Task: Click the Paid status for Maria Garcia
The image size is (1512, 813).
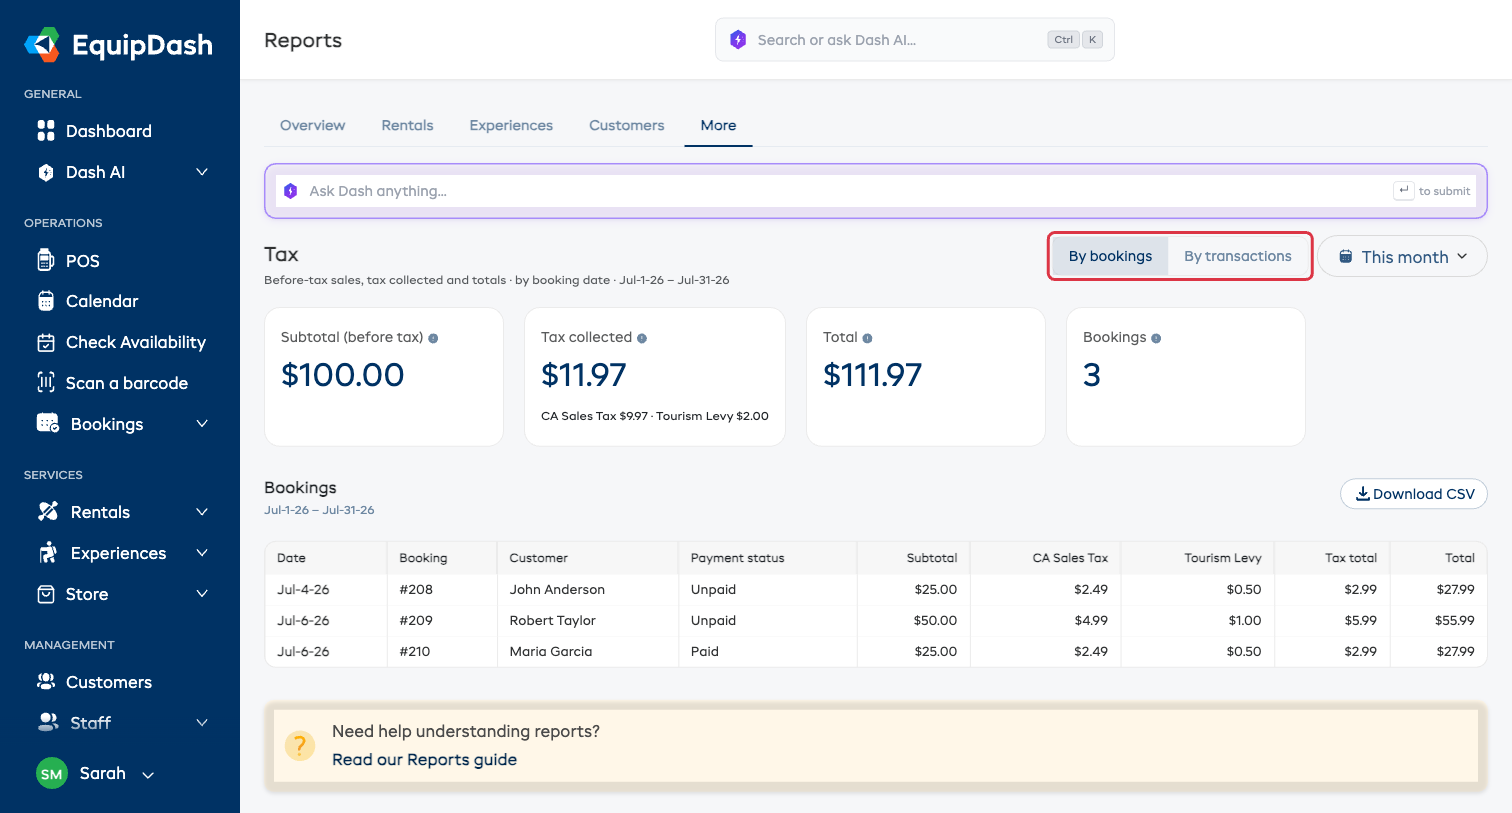Action: (x=704, y=651)
